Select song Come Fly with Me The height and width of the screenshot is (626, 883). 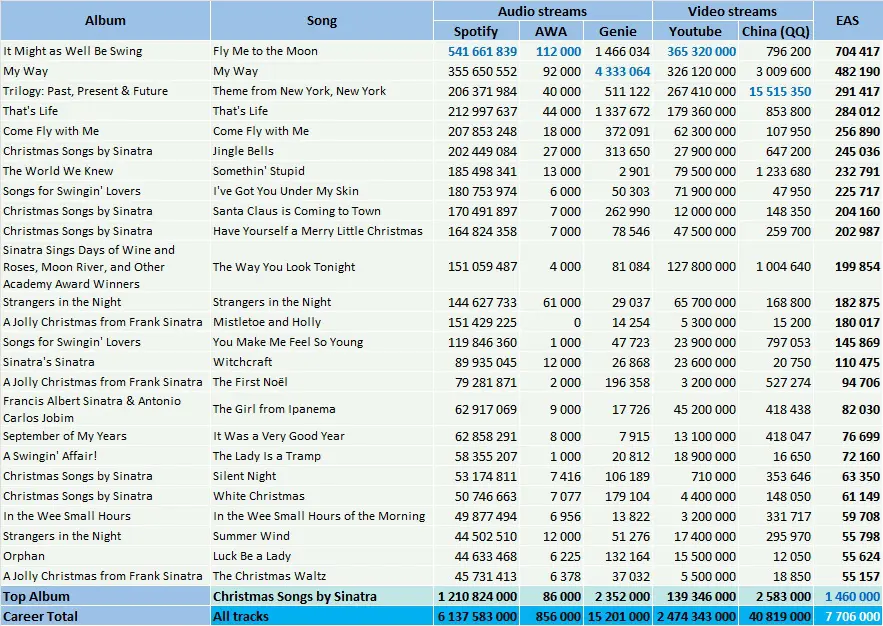[261, 131]
